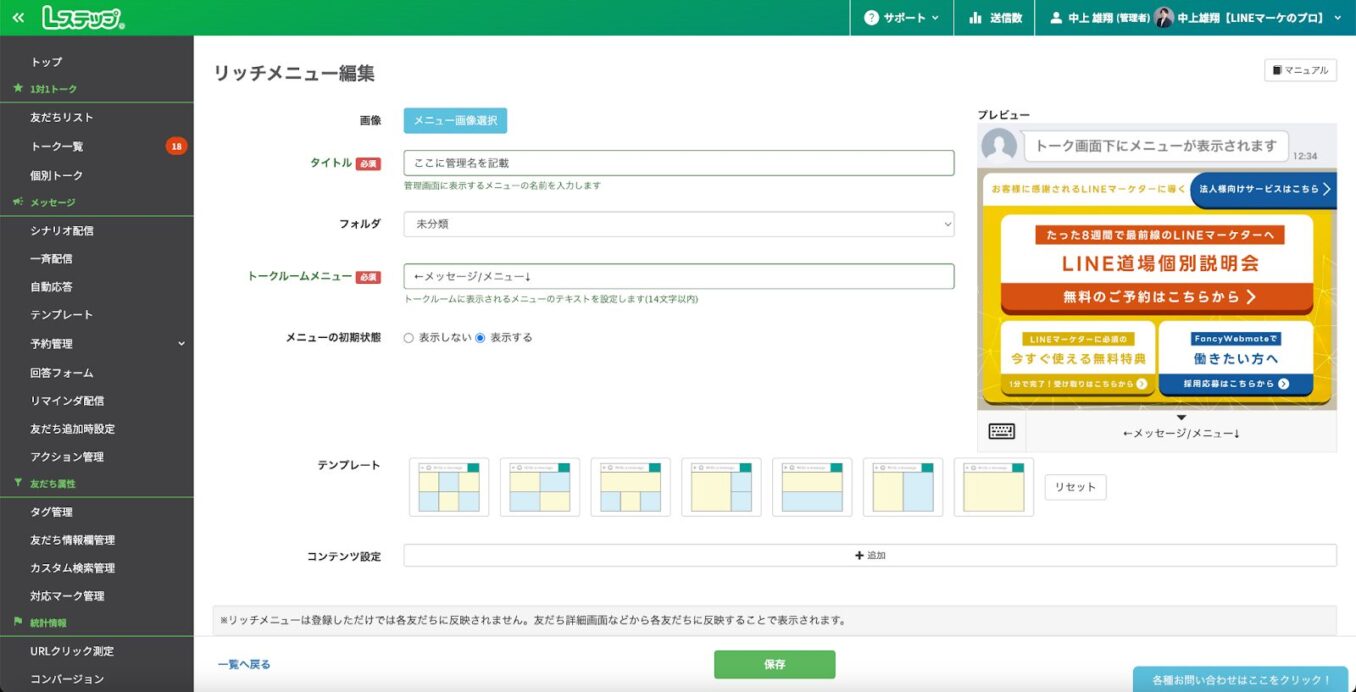Collapse the sidebar using the double-chevron icon
This screenshot has width=1356, height=692.
16,16
